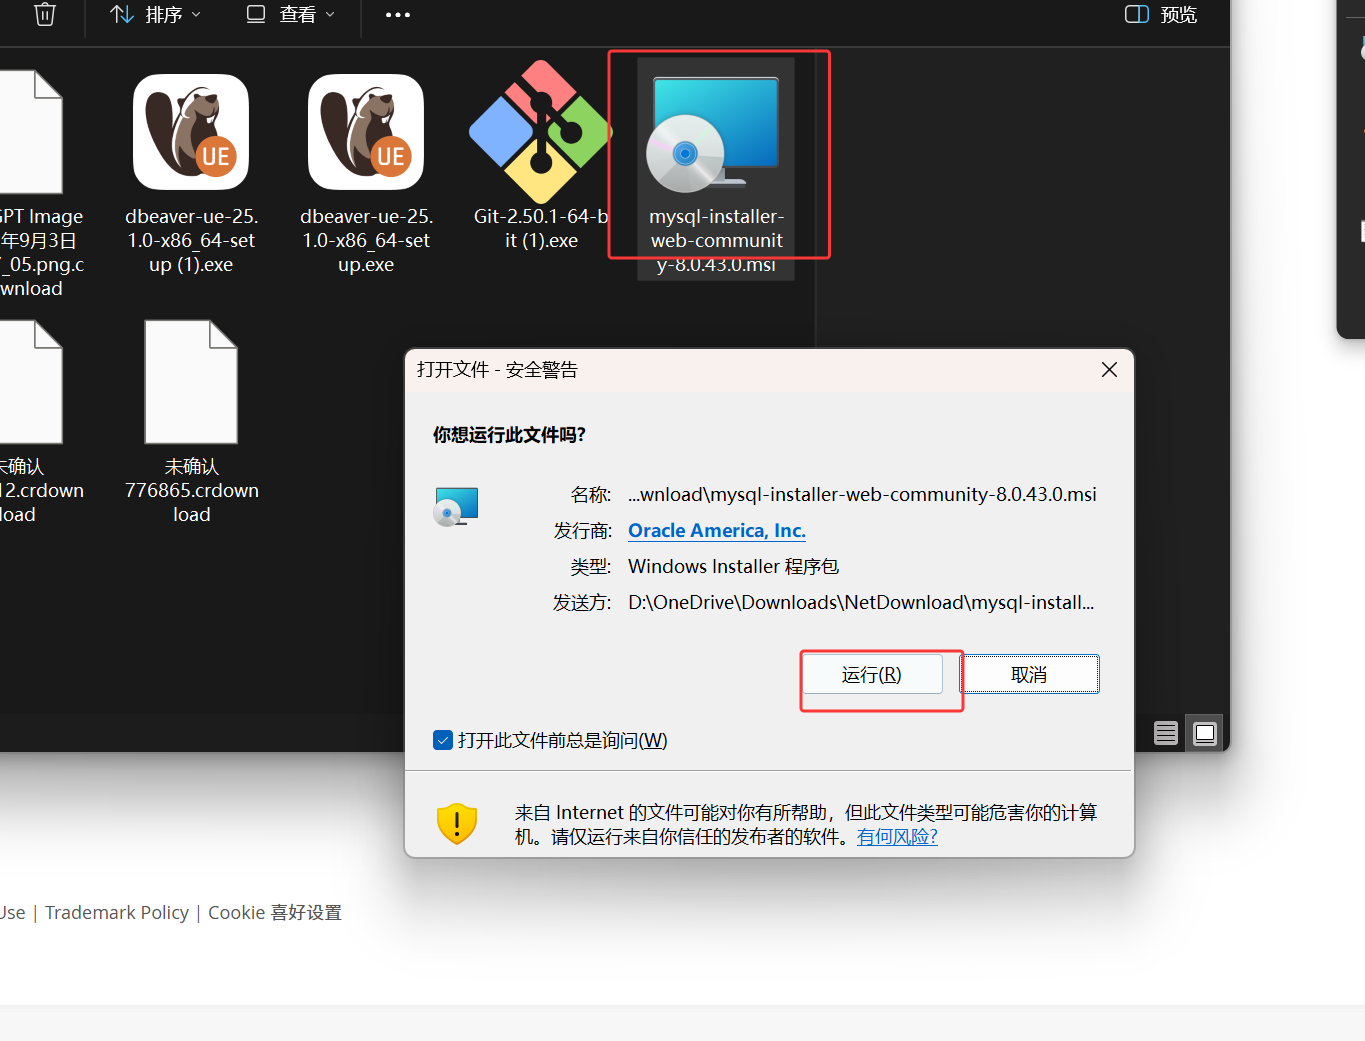Open the 有何风险? link

coord(897,837)
